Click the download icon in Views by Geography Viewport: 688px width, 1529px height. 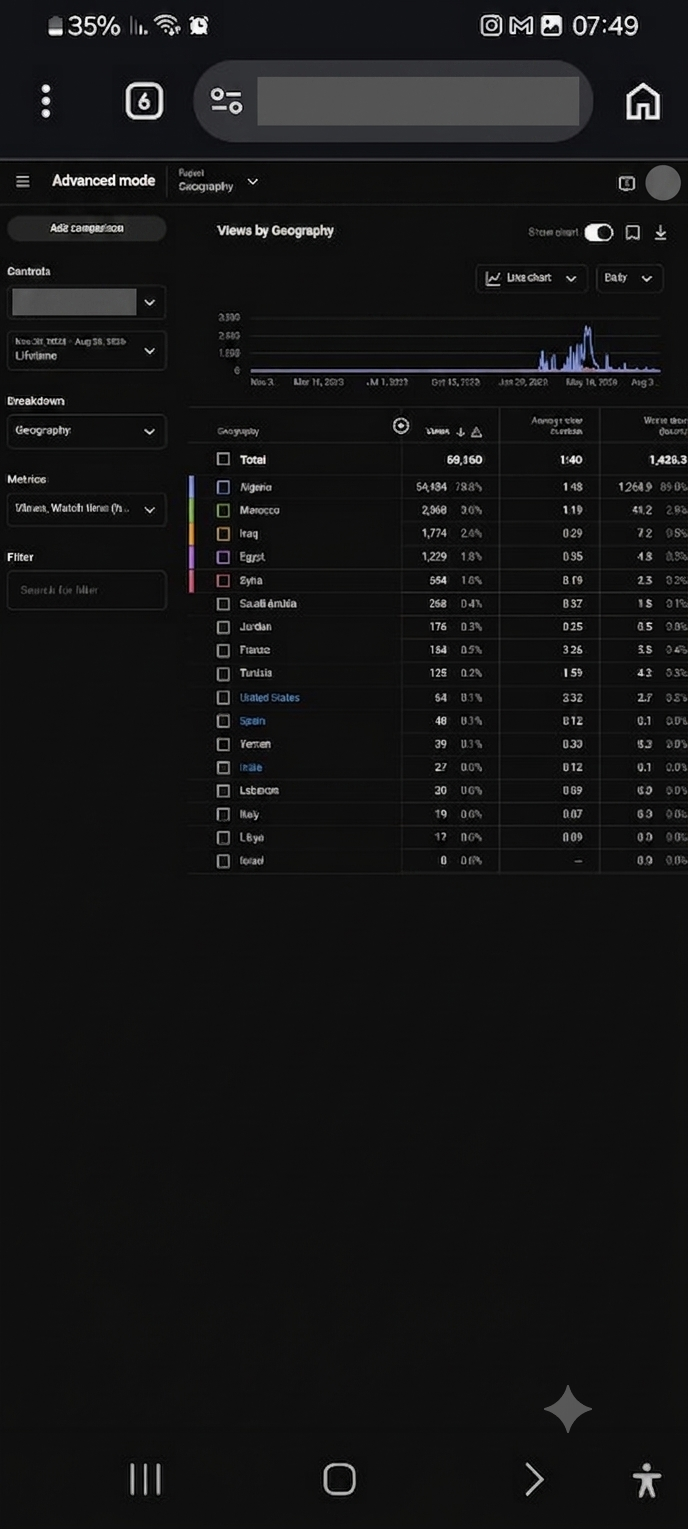(x=660, y=233)
